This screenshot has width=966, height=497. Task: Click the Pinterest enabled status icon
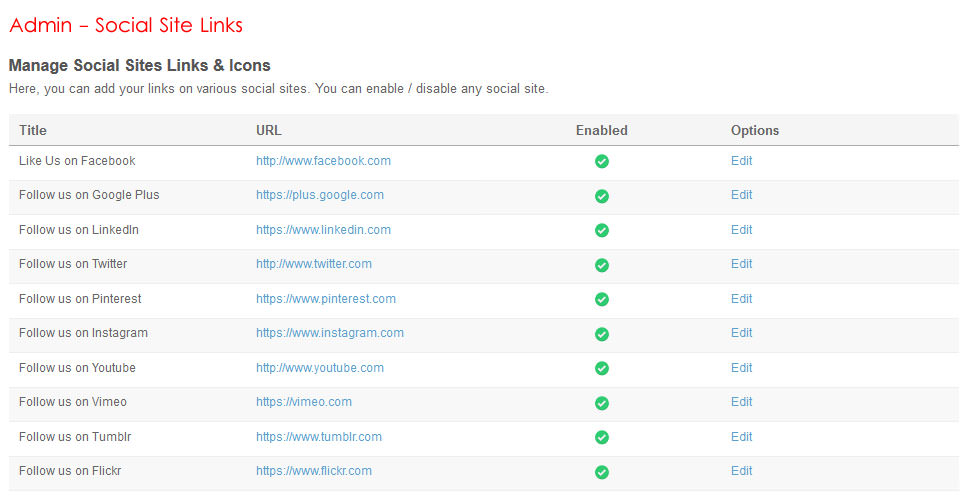coord(602,300)
